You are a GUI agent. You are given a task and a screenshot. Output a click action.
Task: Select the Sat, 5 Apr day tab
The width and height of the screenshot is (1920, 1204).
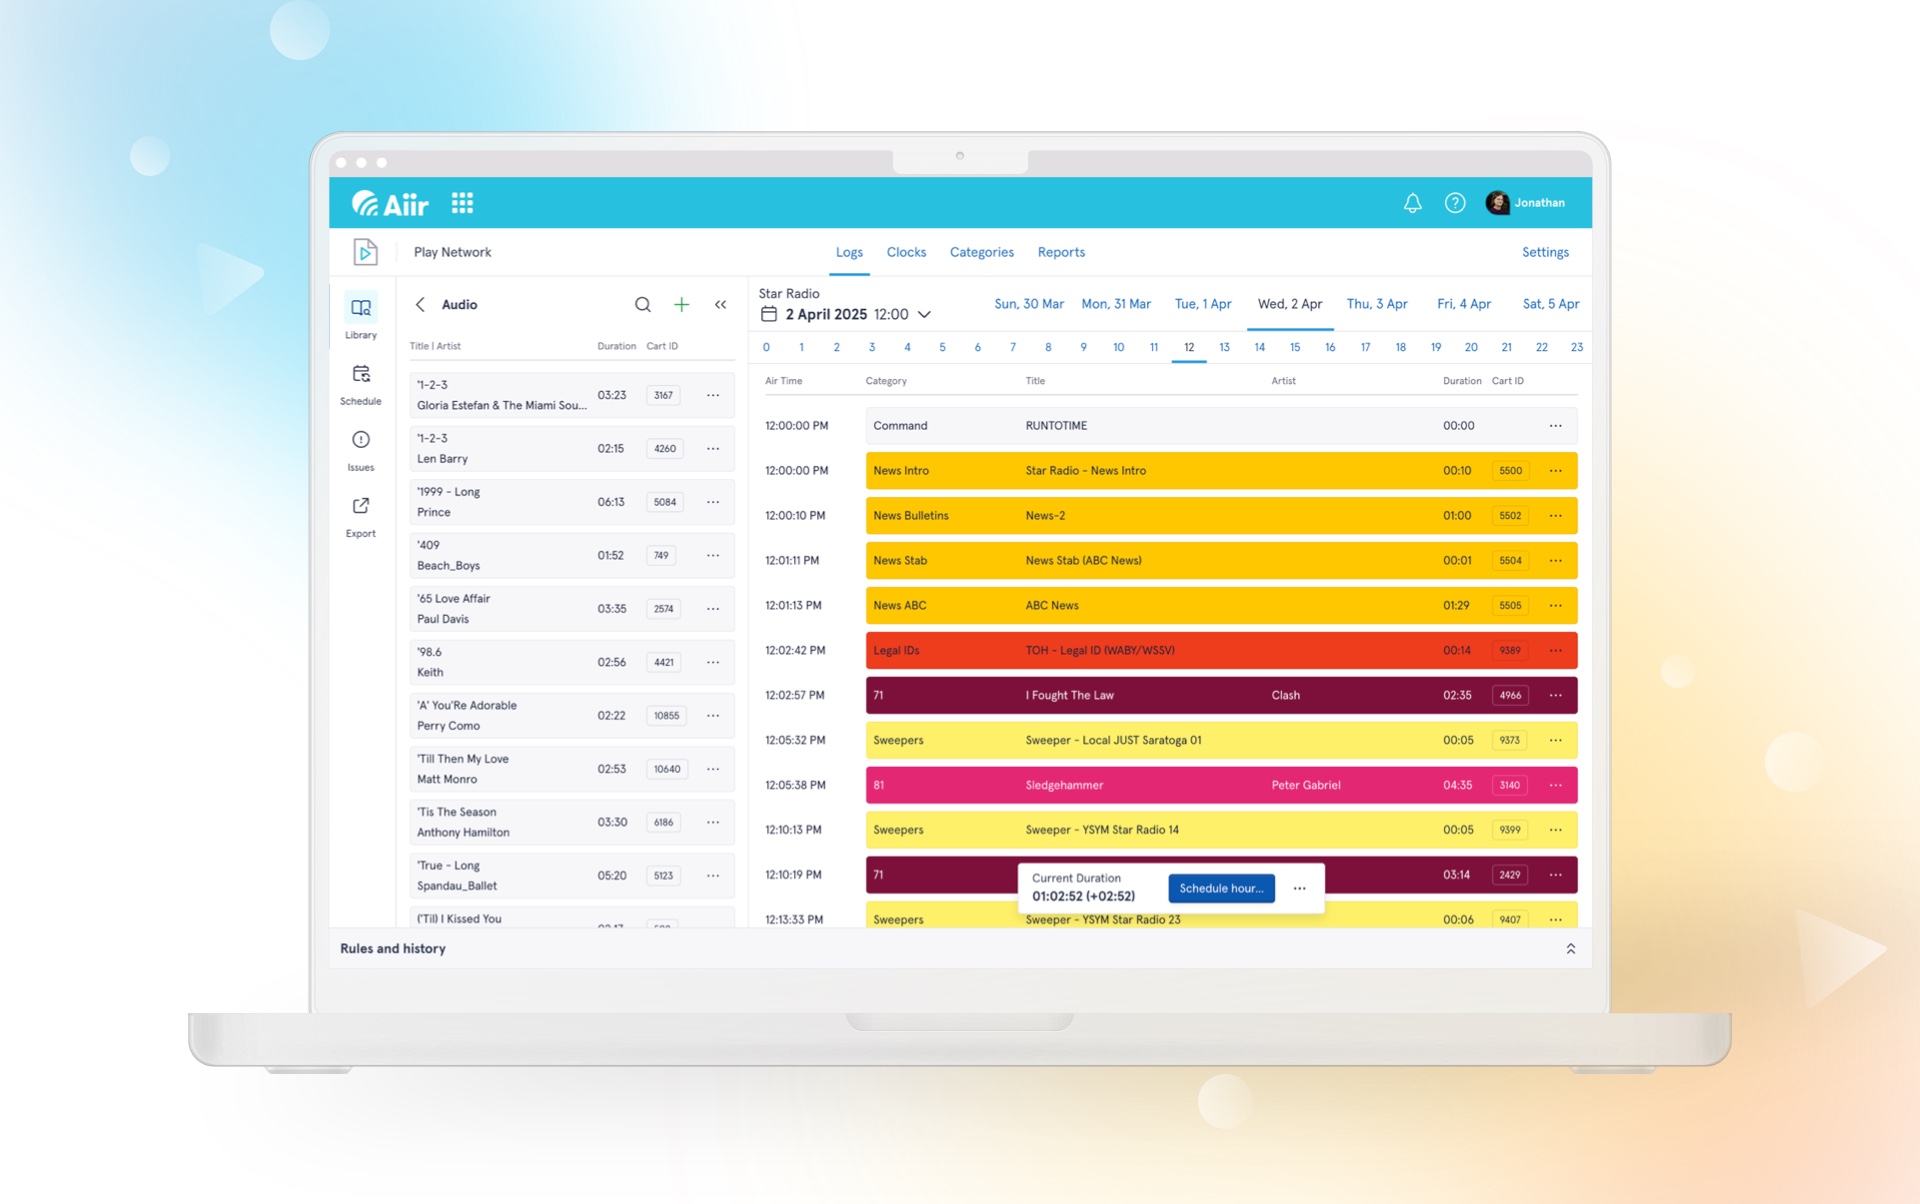(x=1551, y=304)
